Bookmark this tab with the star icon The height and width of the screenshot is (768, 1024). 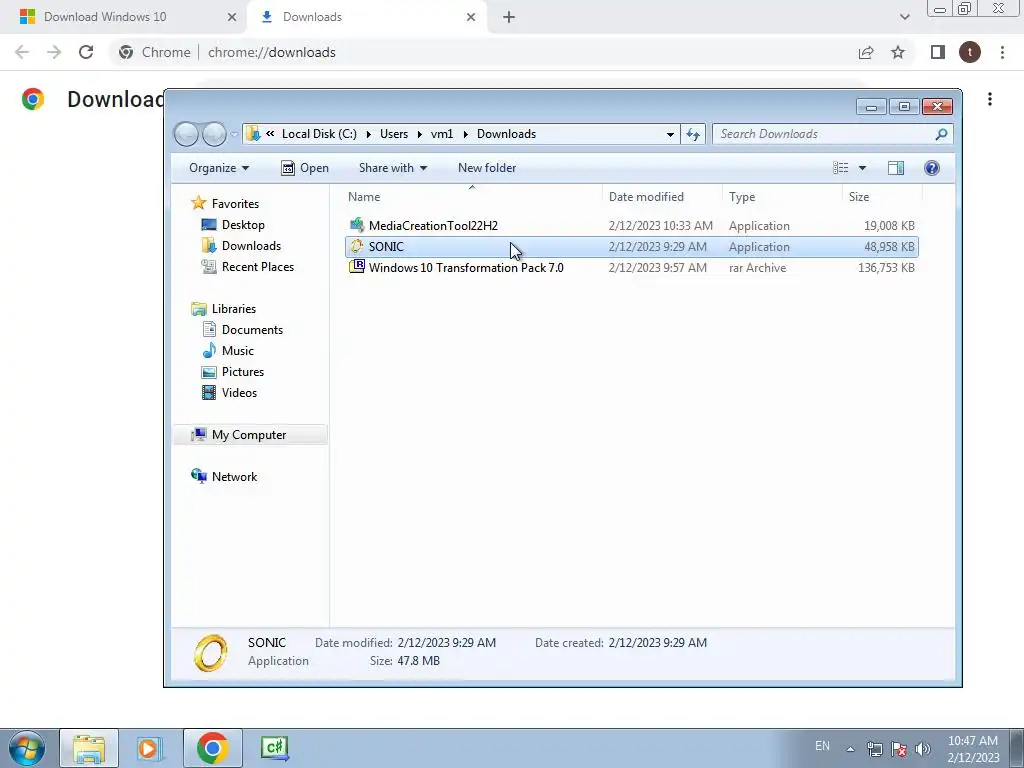(x=898, y=52)
